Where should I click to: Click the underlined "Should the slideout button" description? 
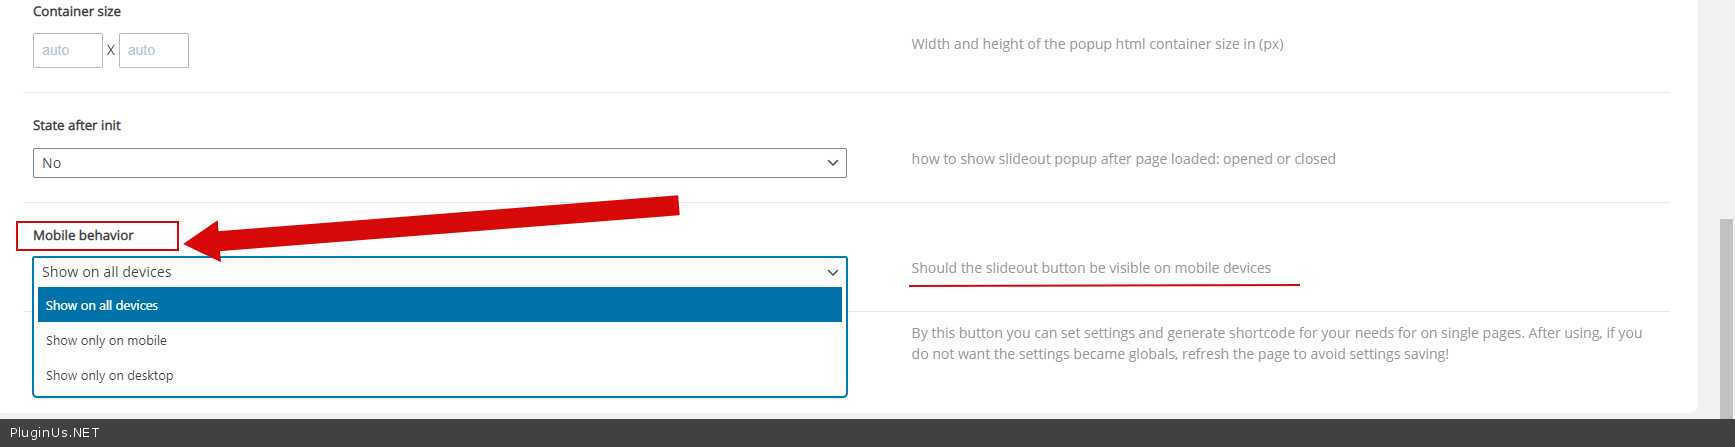1091,268
